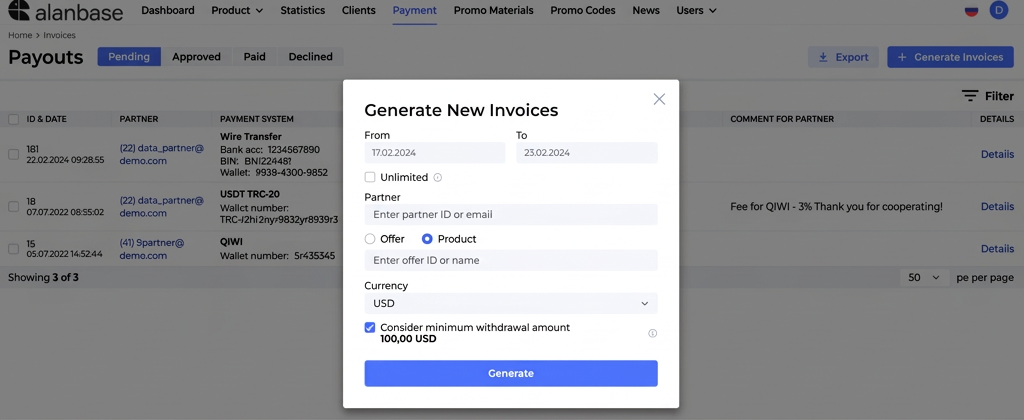Check the row checkbox for invoice 181
1024x420 pixels.
pyautogui.click(x=13, y=154)
